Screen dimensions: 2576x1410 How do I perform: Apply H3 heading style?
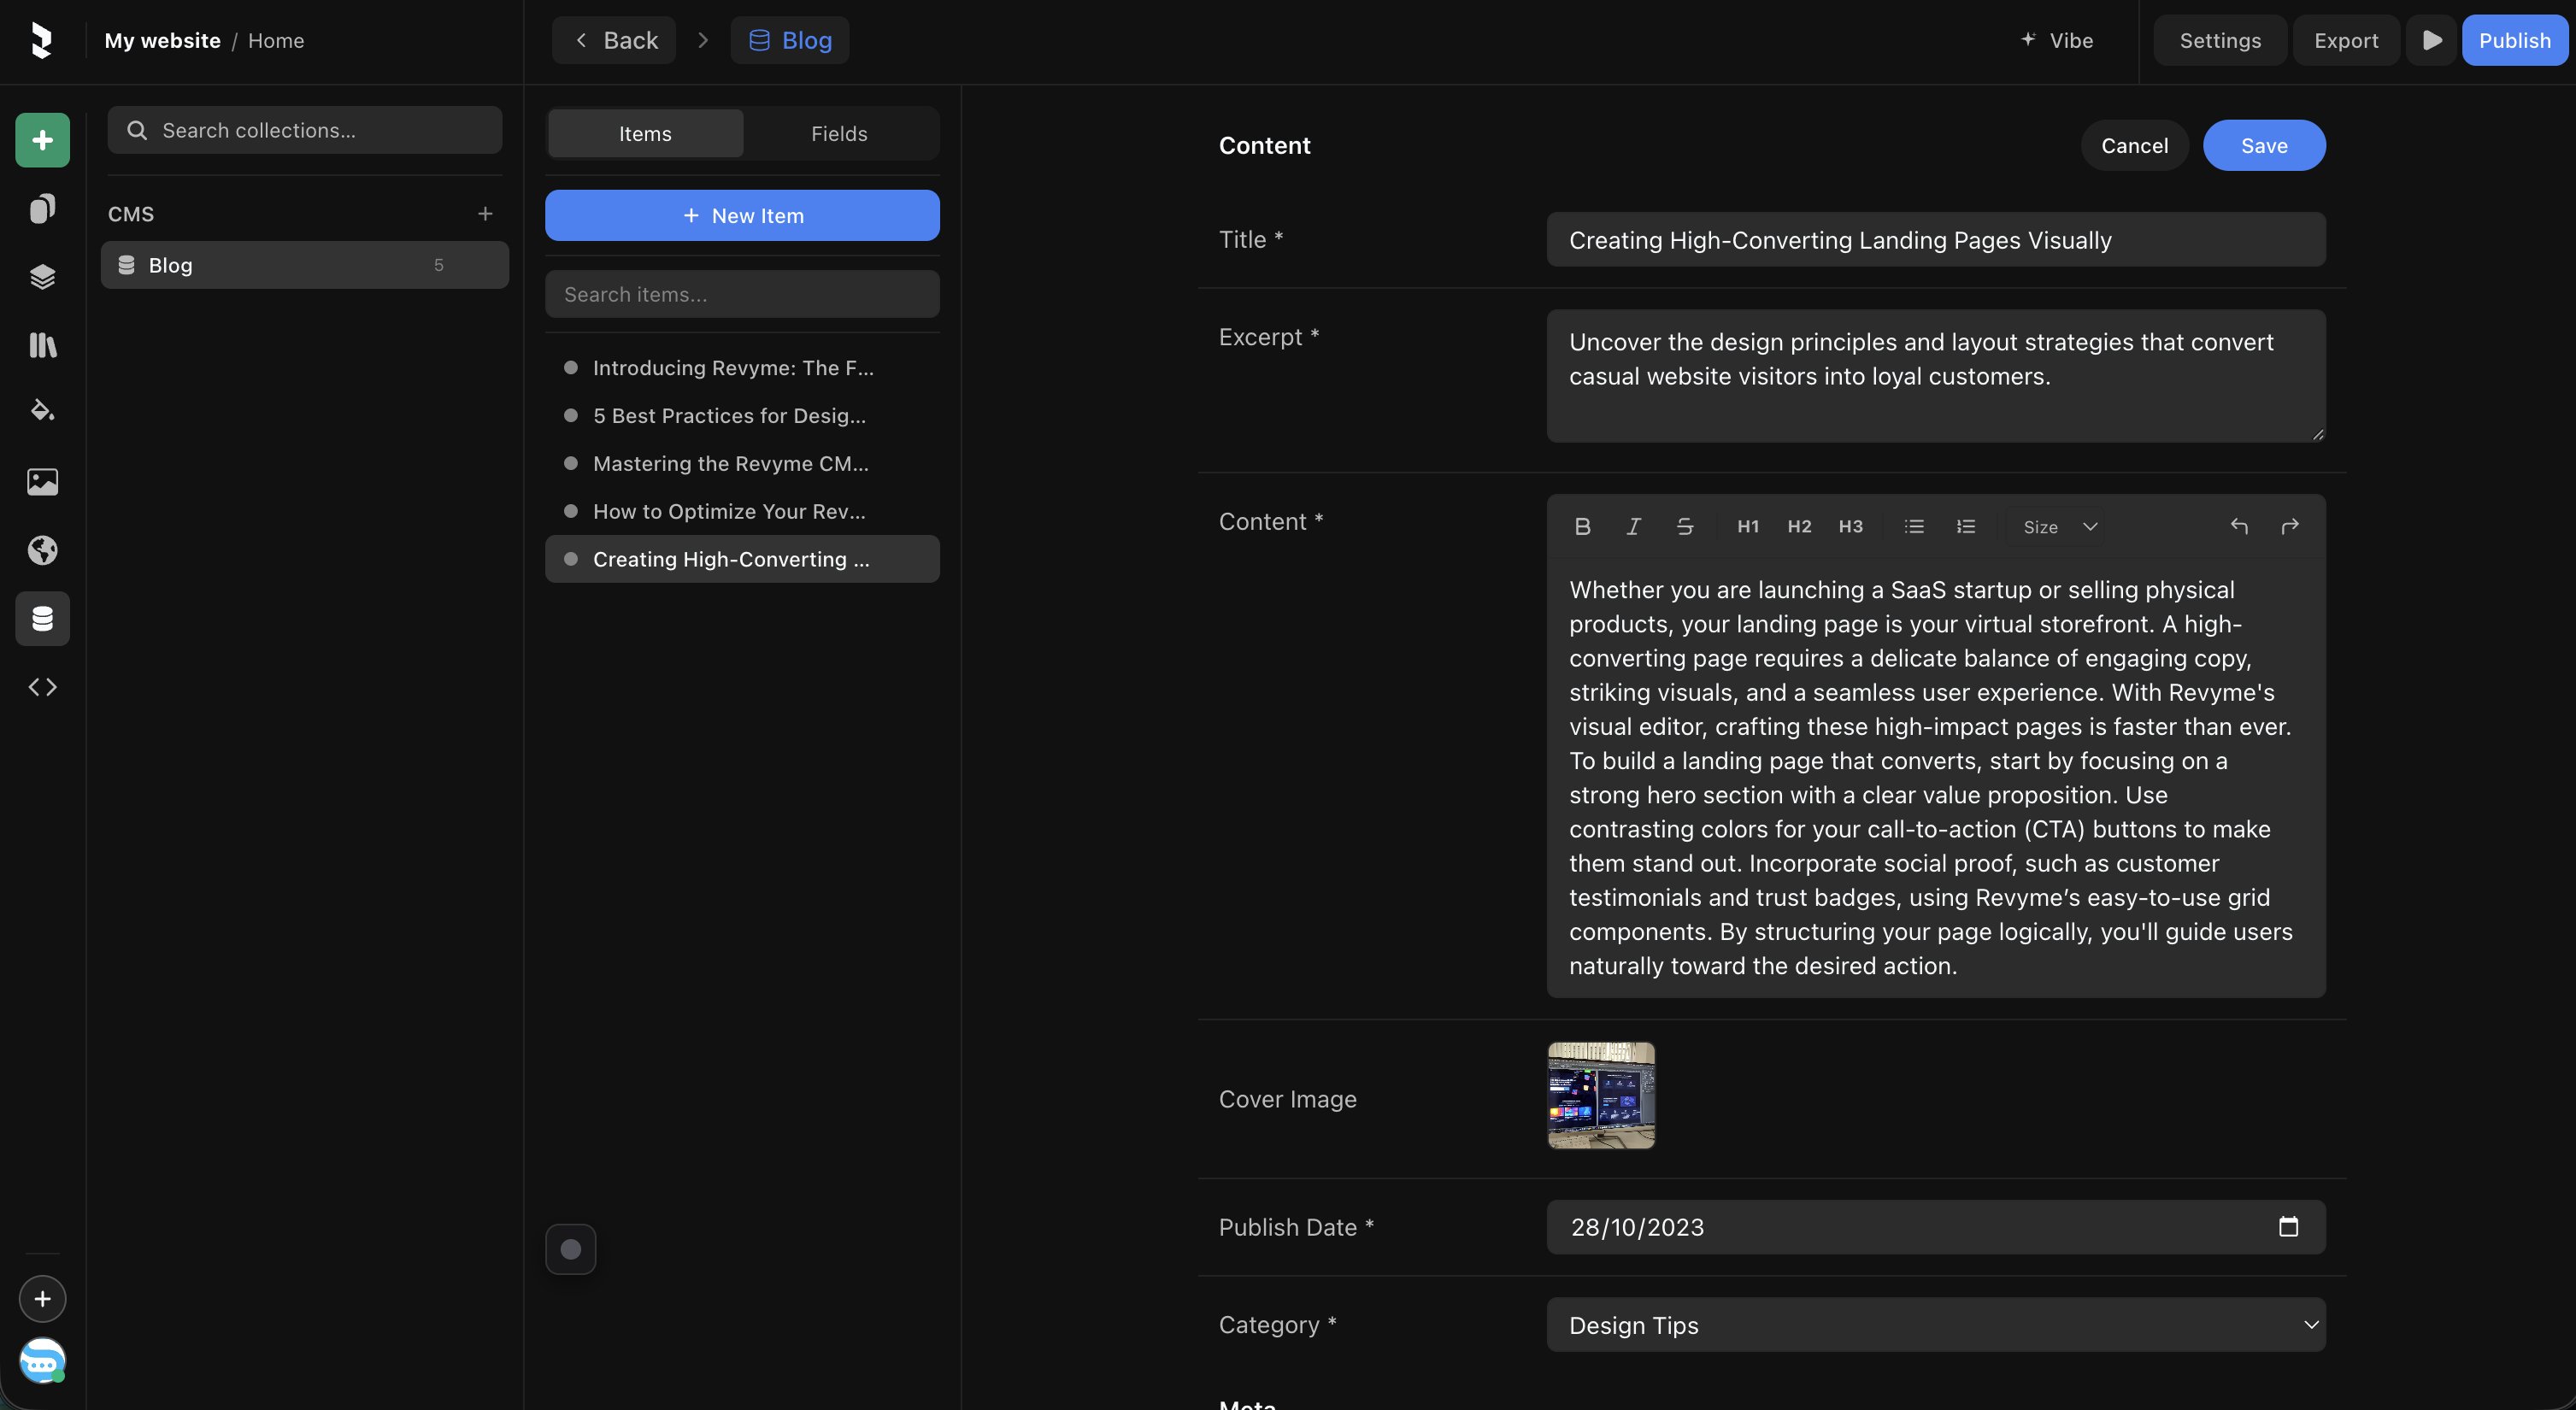coord(1851,527)
